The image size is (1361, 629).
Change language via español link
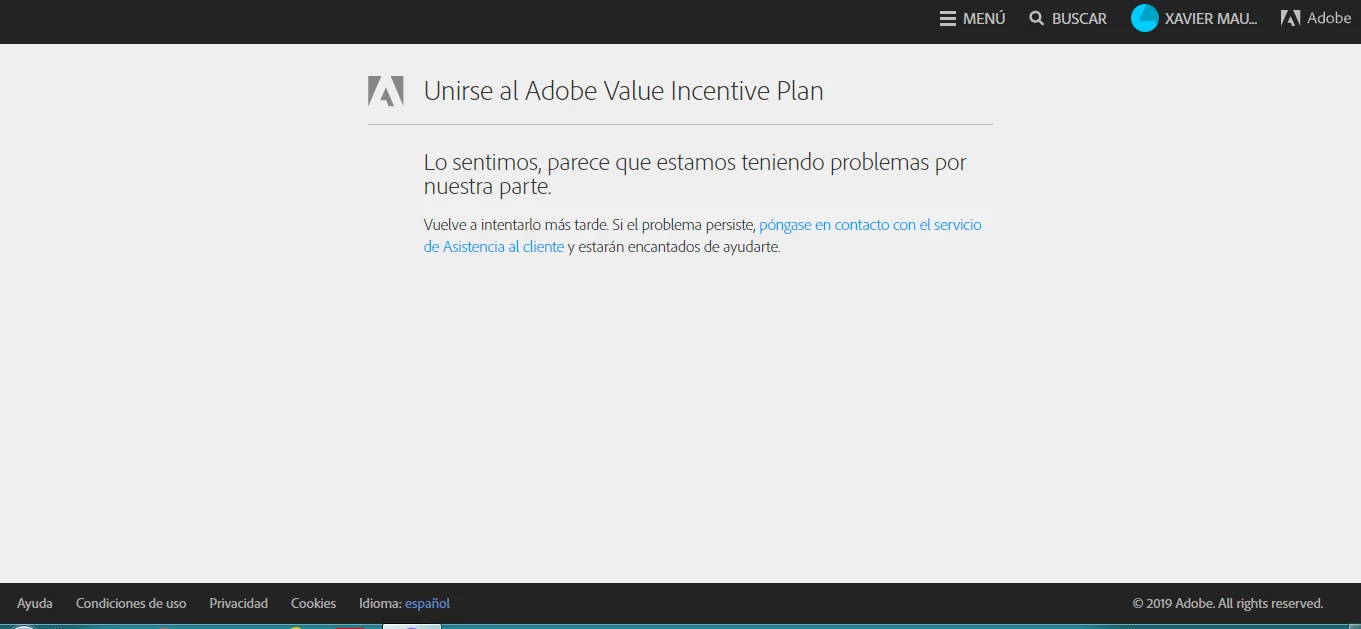[427, 603]
